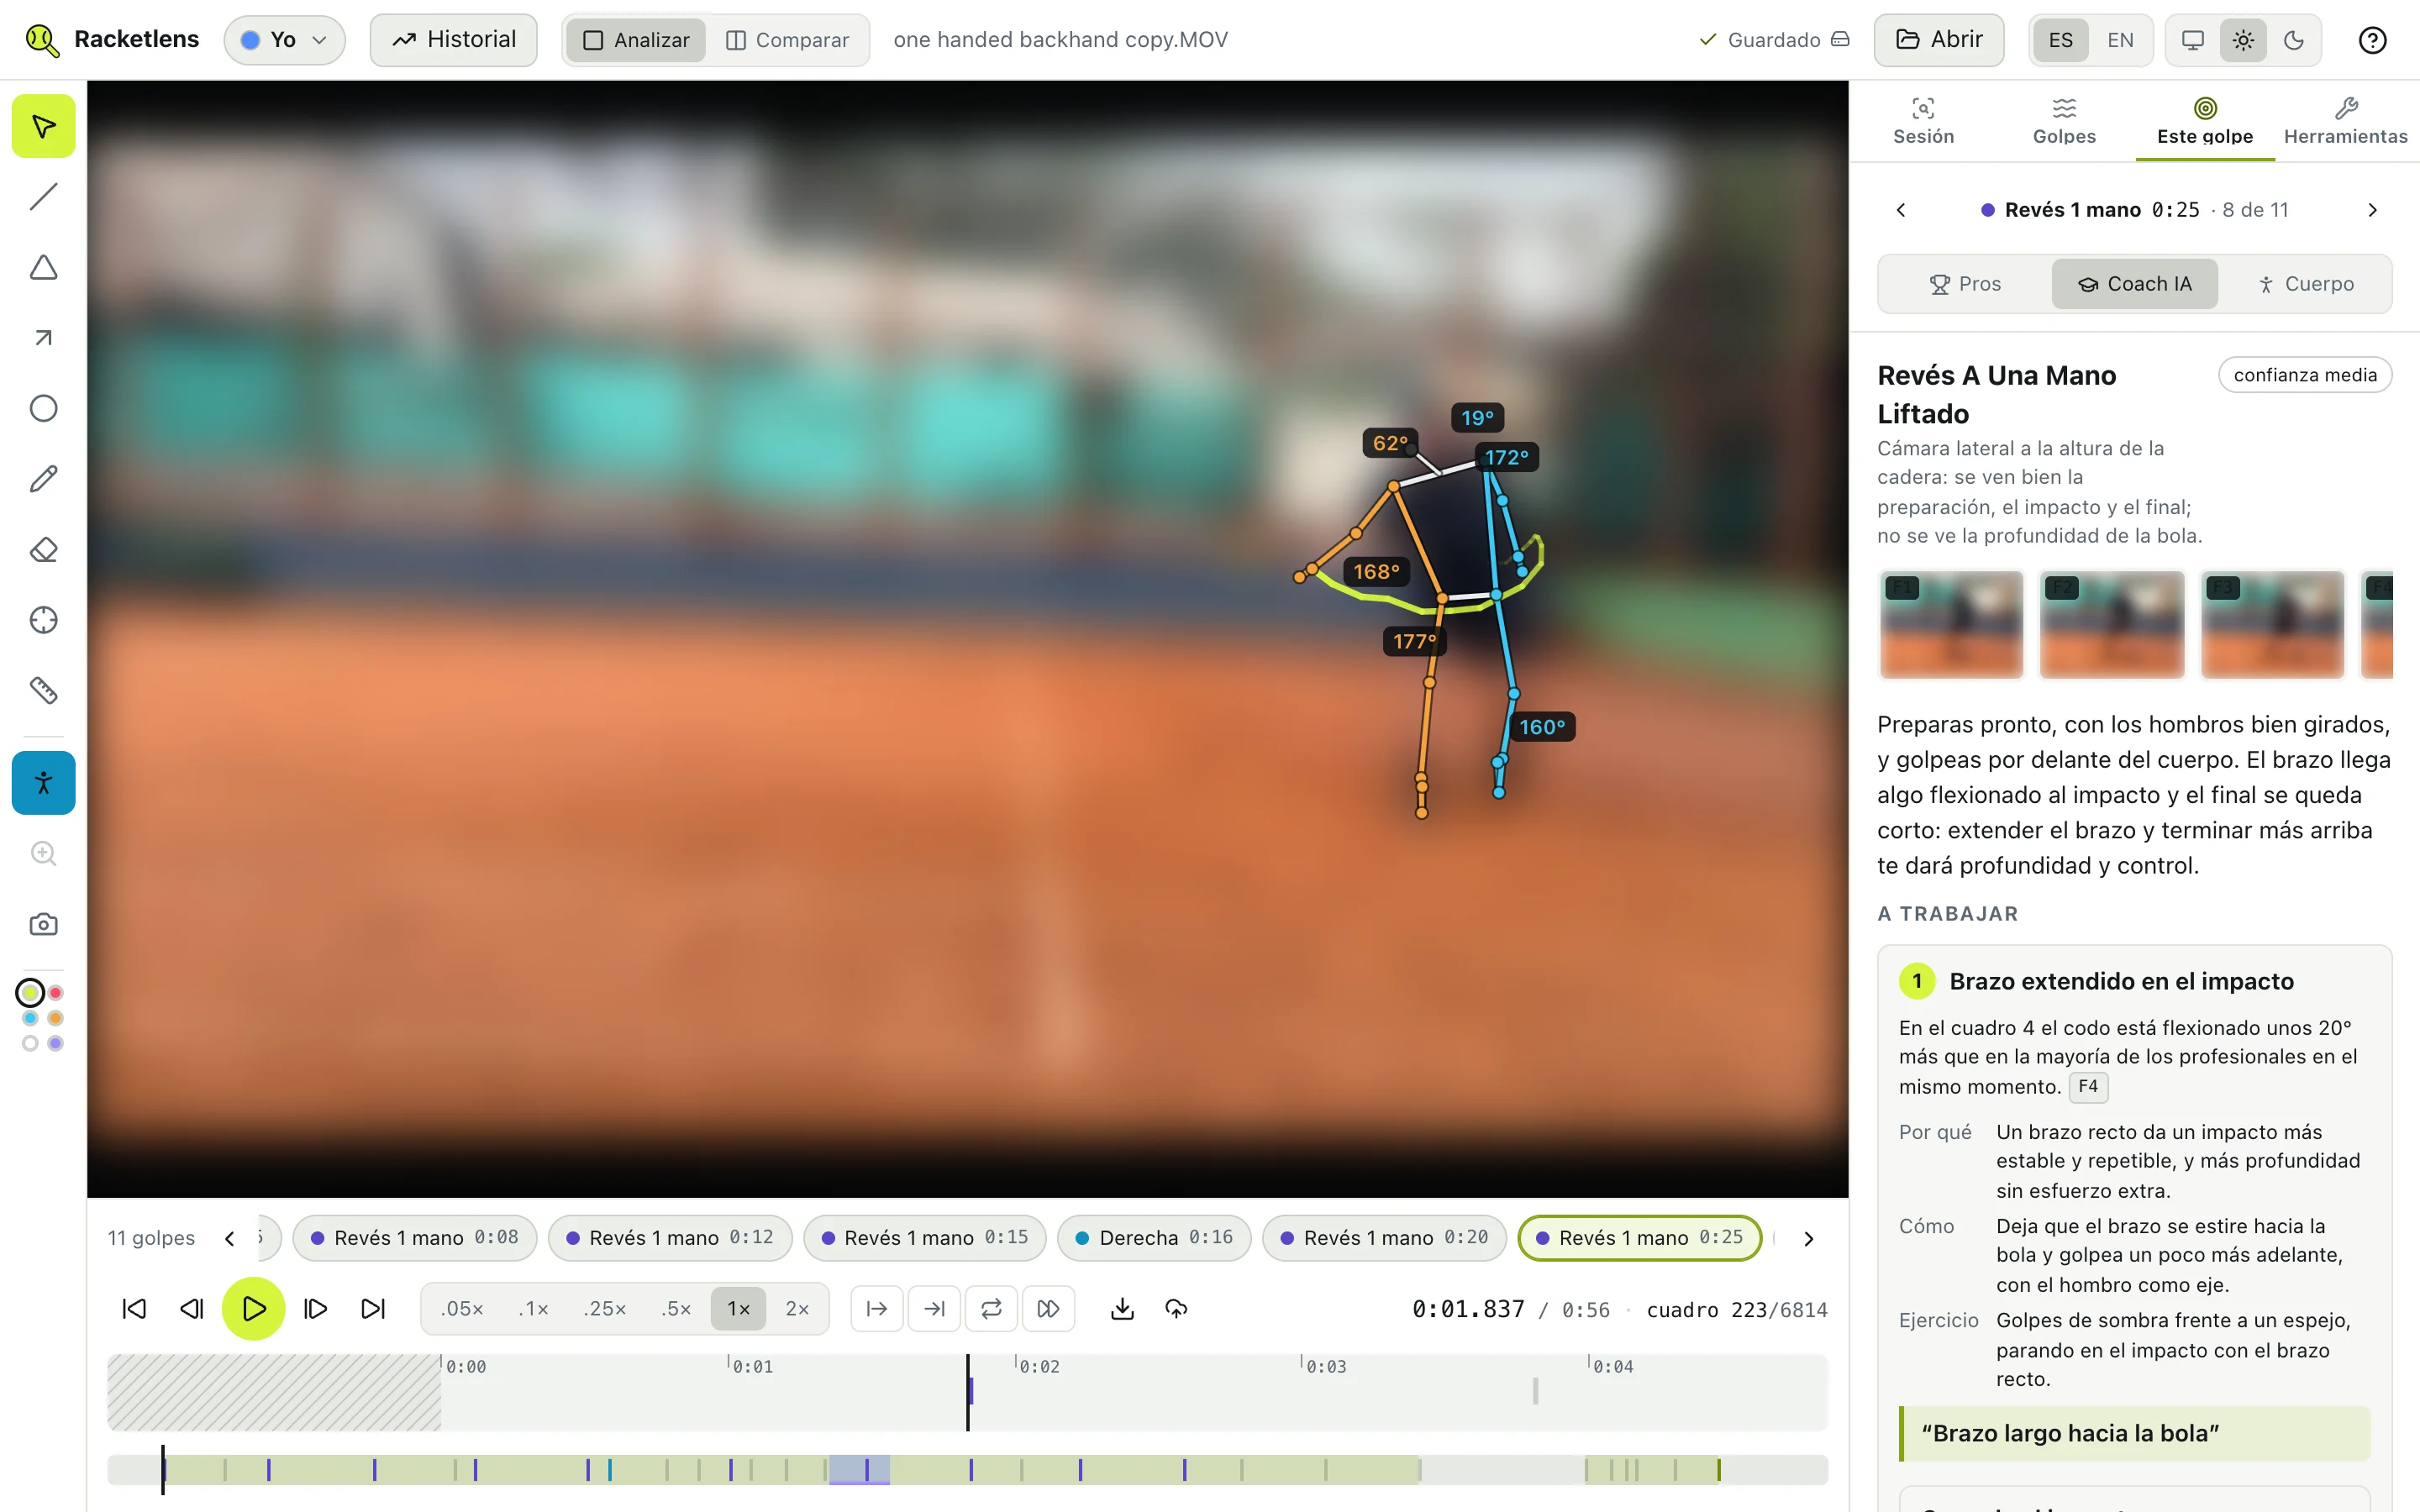Toggle loop playback icon
The image size is (2420, 1512).
991,1308
